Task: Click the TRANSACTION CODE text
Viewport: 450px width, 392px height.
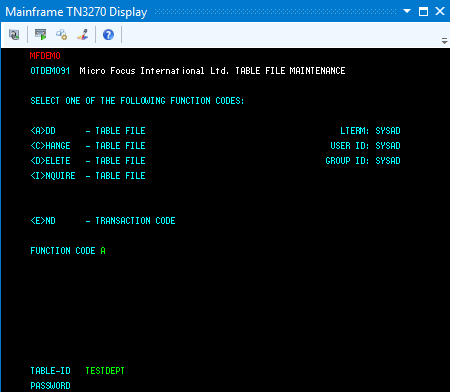Action: (135, 221)
